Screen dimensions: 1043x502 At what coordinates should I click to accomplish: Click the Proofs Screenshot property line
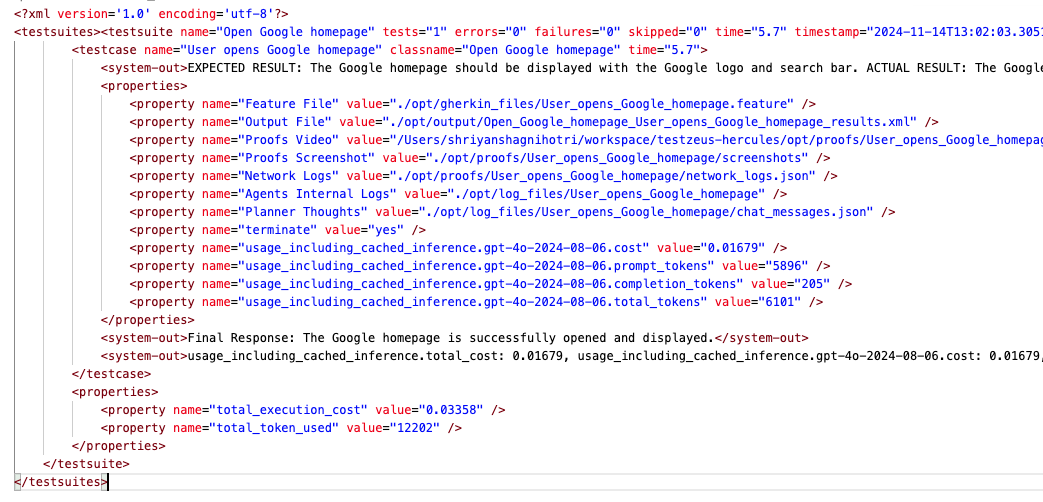coord(480,158)
